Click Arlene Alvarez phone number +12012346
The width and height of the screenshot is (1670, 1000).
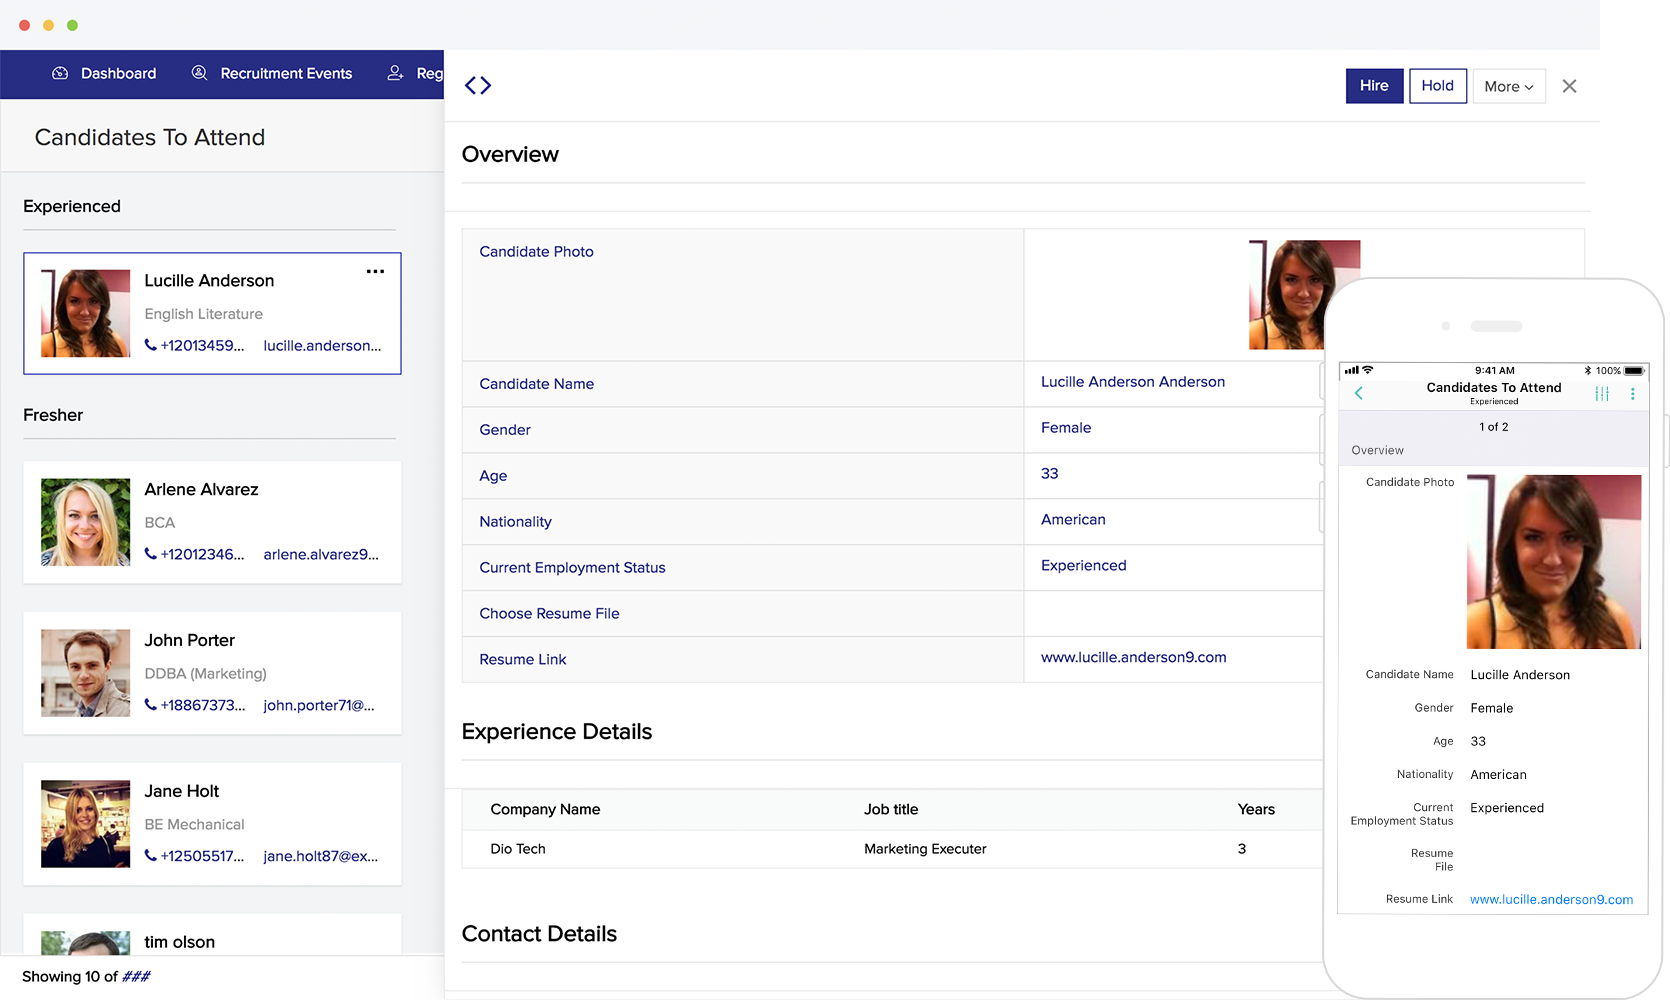coord(195,554)
